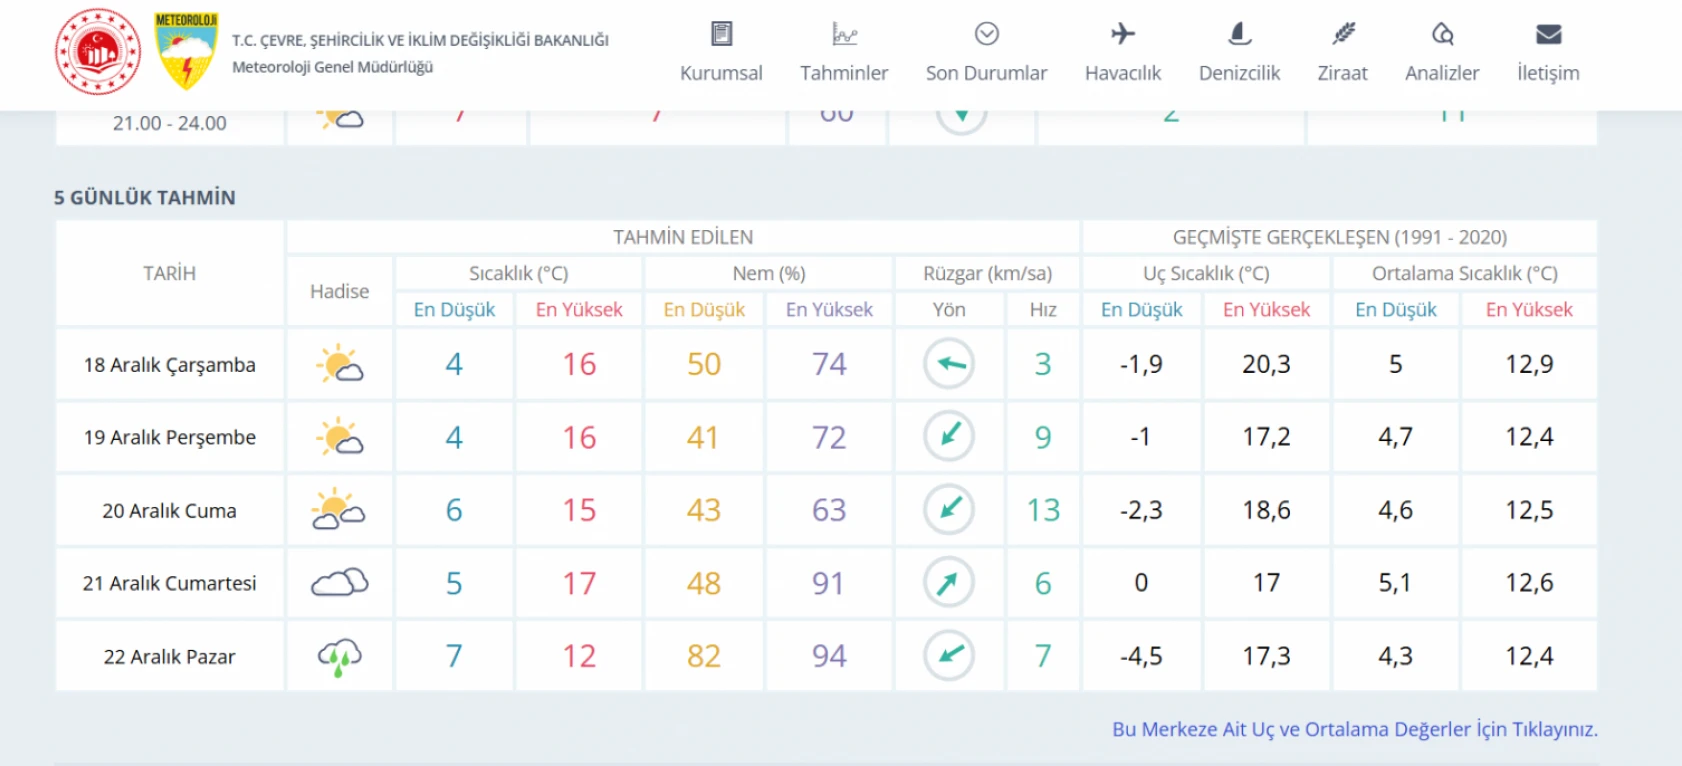
Task: Click the Meteoroloji shield logo
Action: pyautogui.click(x=186, y=52)
